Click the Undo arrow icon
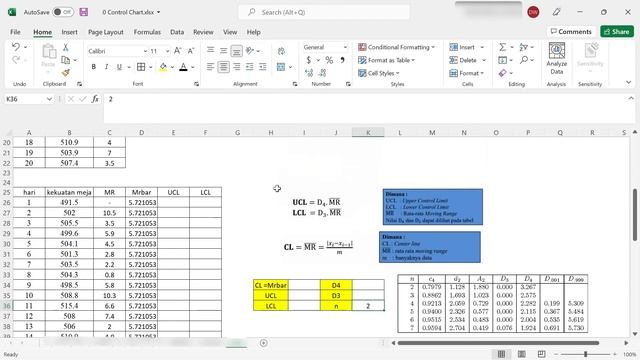The image size is (640, 360). pos(16,47)
